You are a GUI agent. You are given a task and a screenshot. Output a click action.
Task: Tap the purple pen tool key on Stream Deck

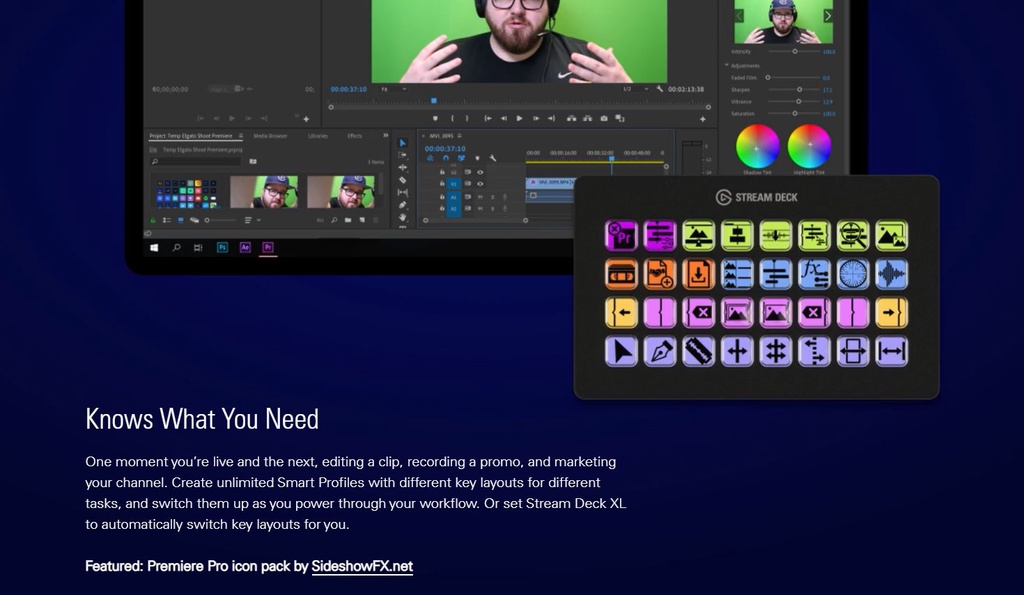point(660,351)
